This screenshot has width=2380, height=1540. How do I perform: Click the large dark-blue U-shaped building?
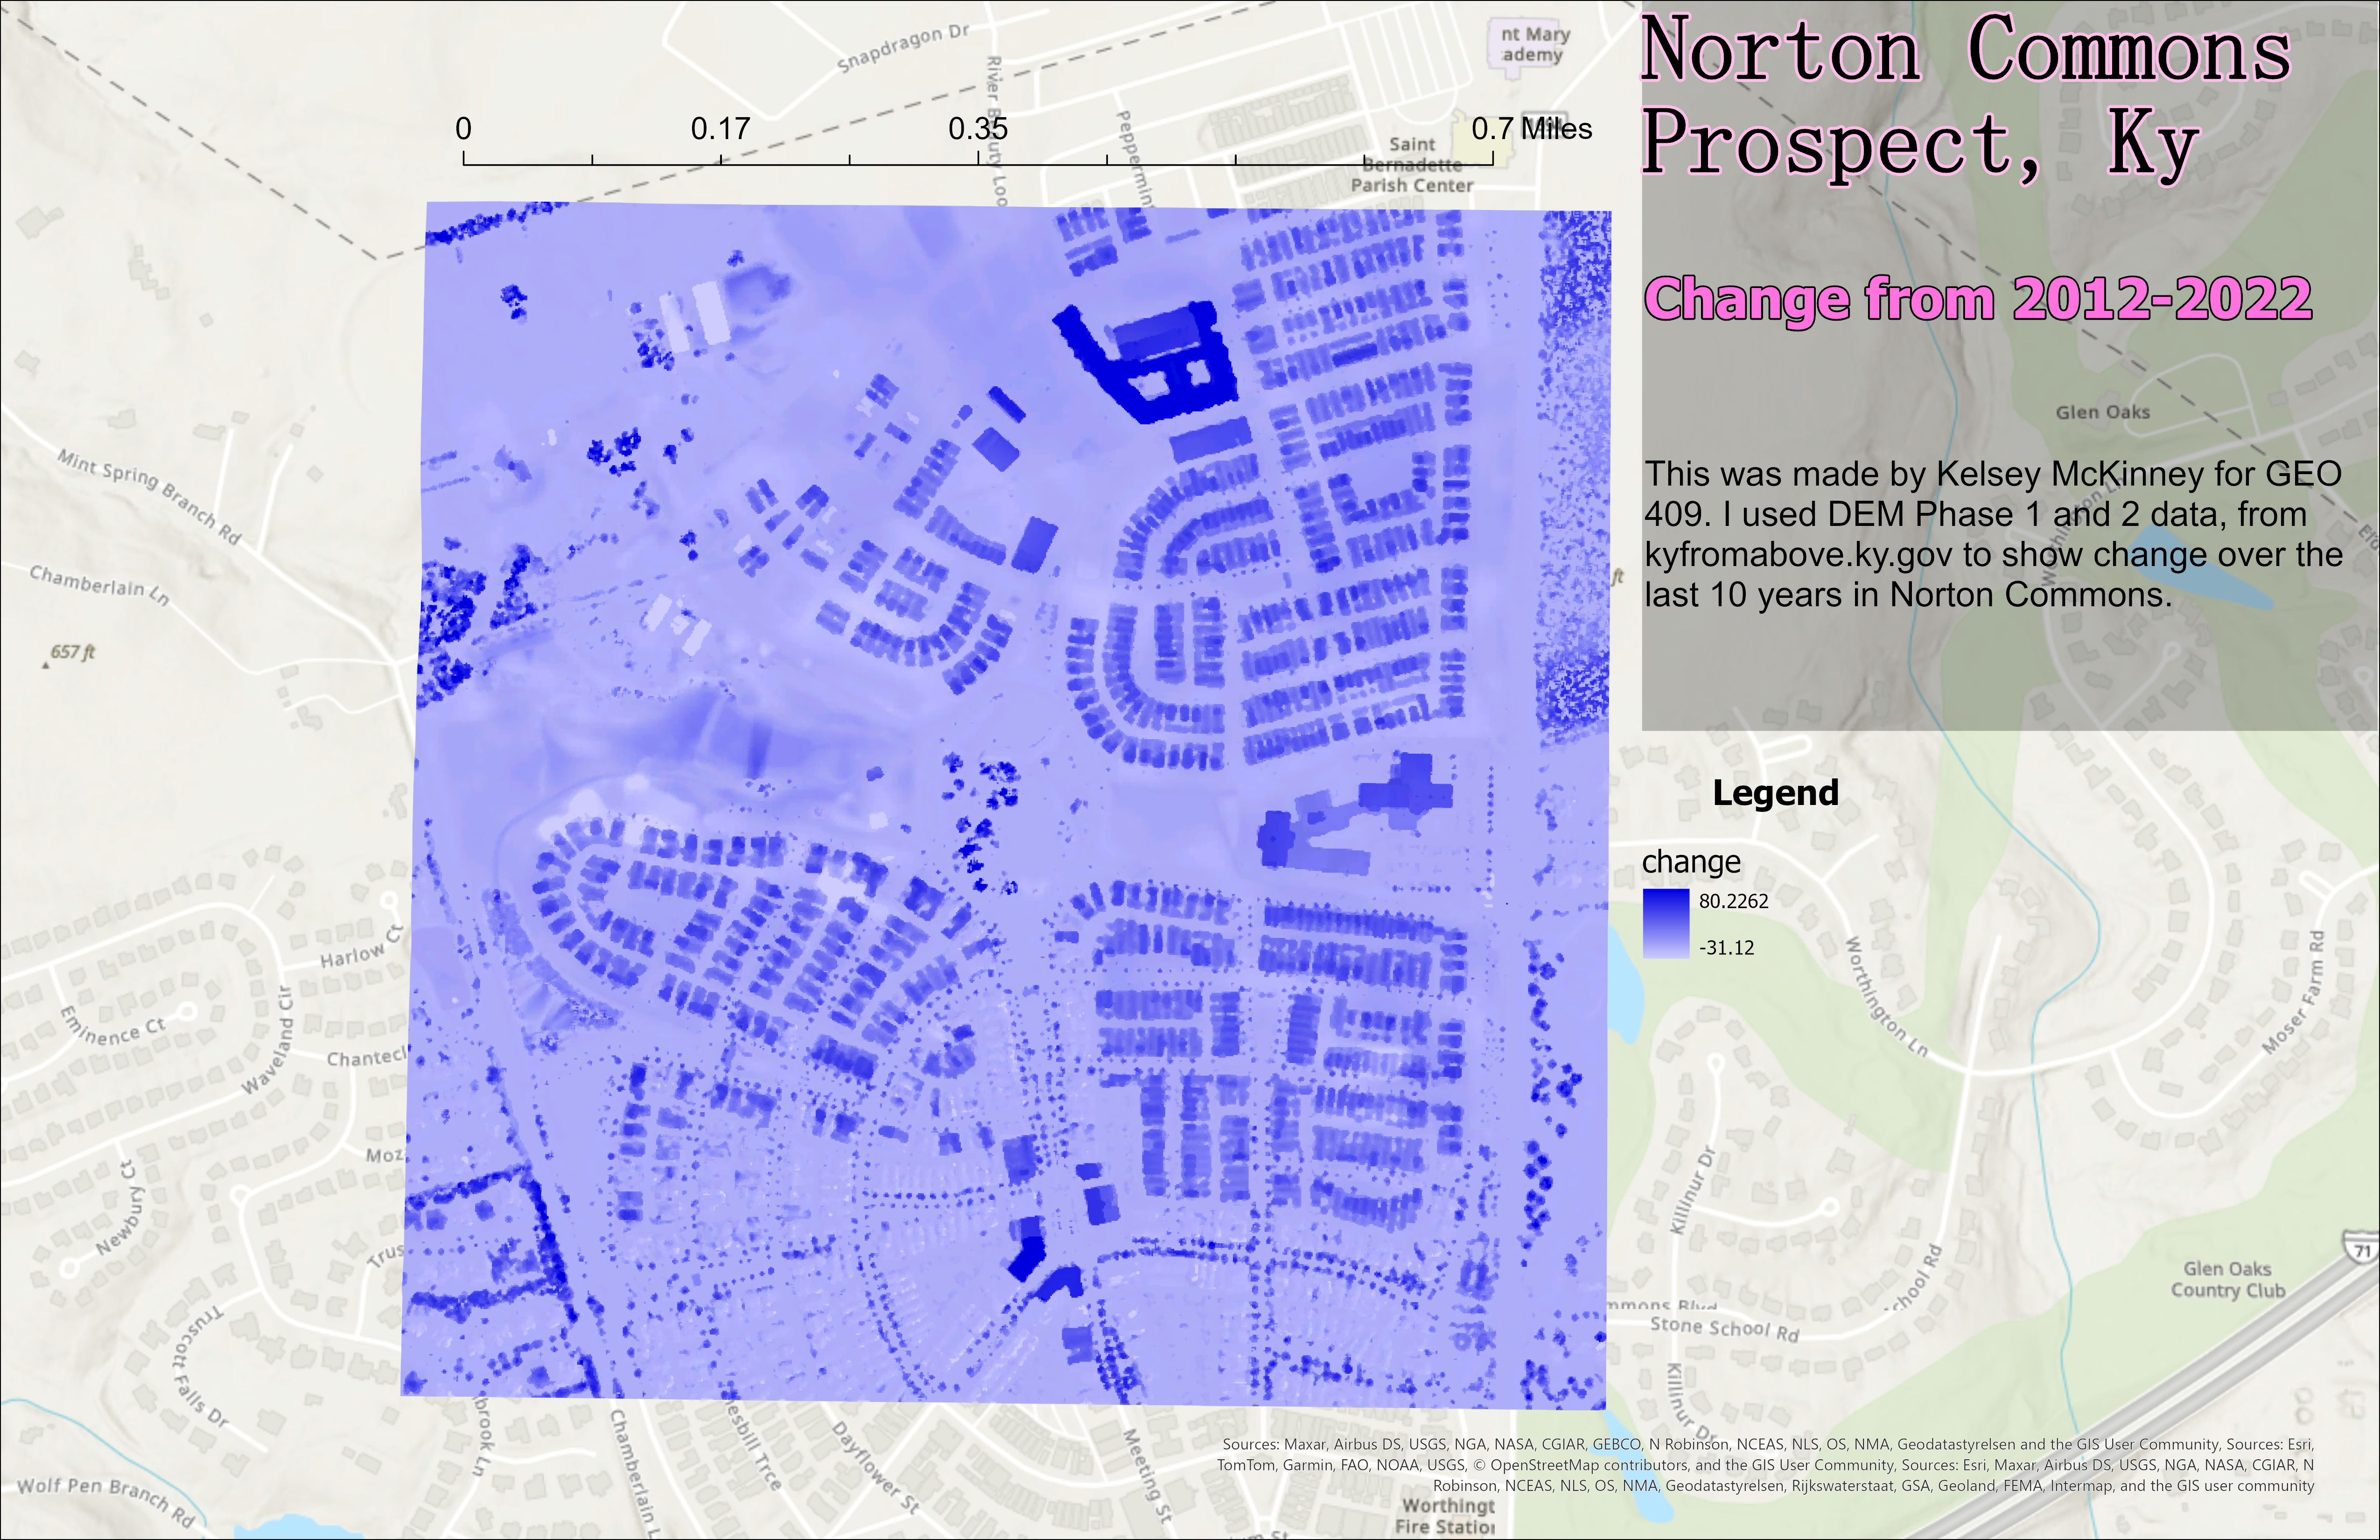pos(1147,362)
